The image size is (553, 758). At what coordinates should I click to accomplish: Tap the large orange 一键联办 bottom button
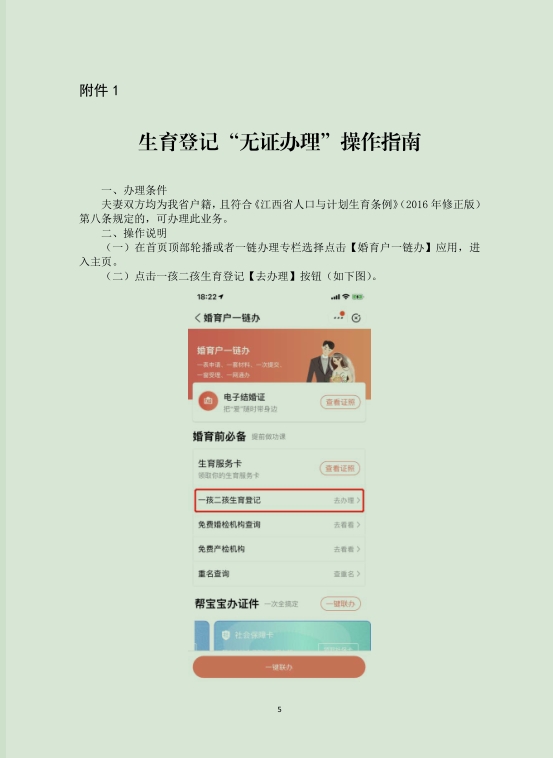(x=279, y=667)
